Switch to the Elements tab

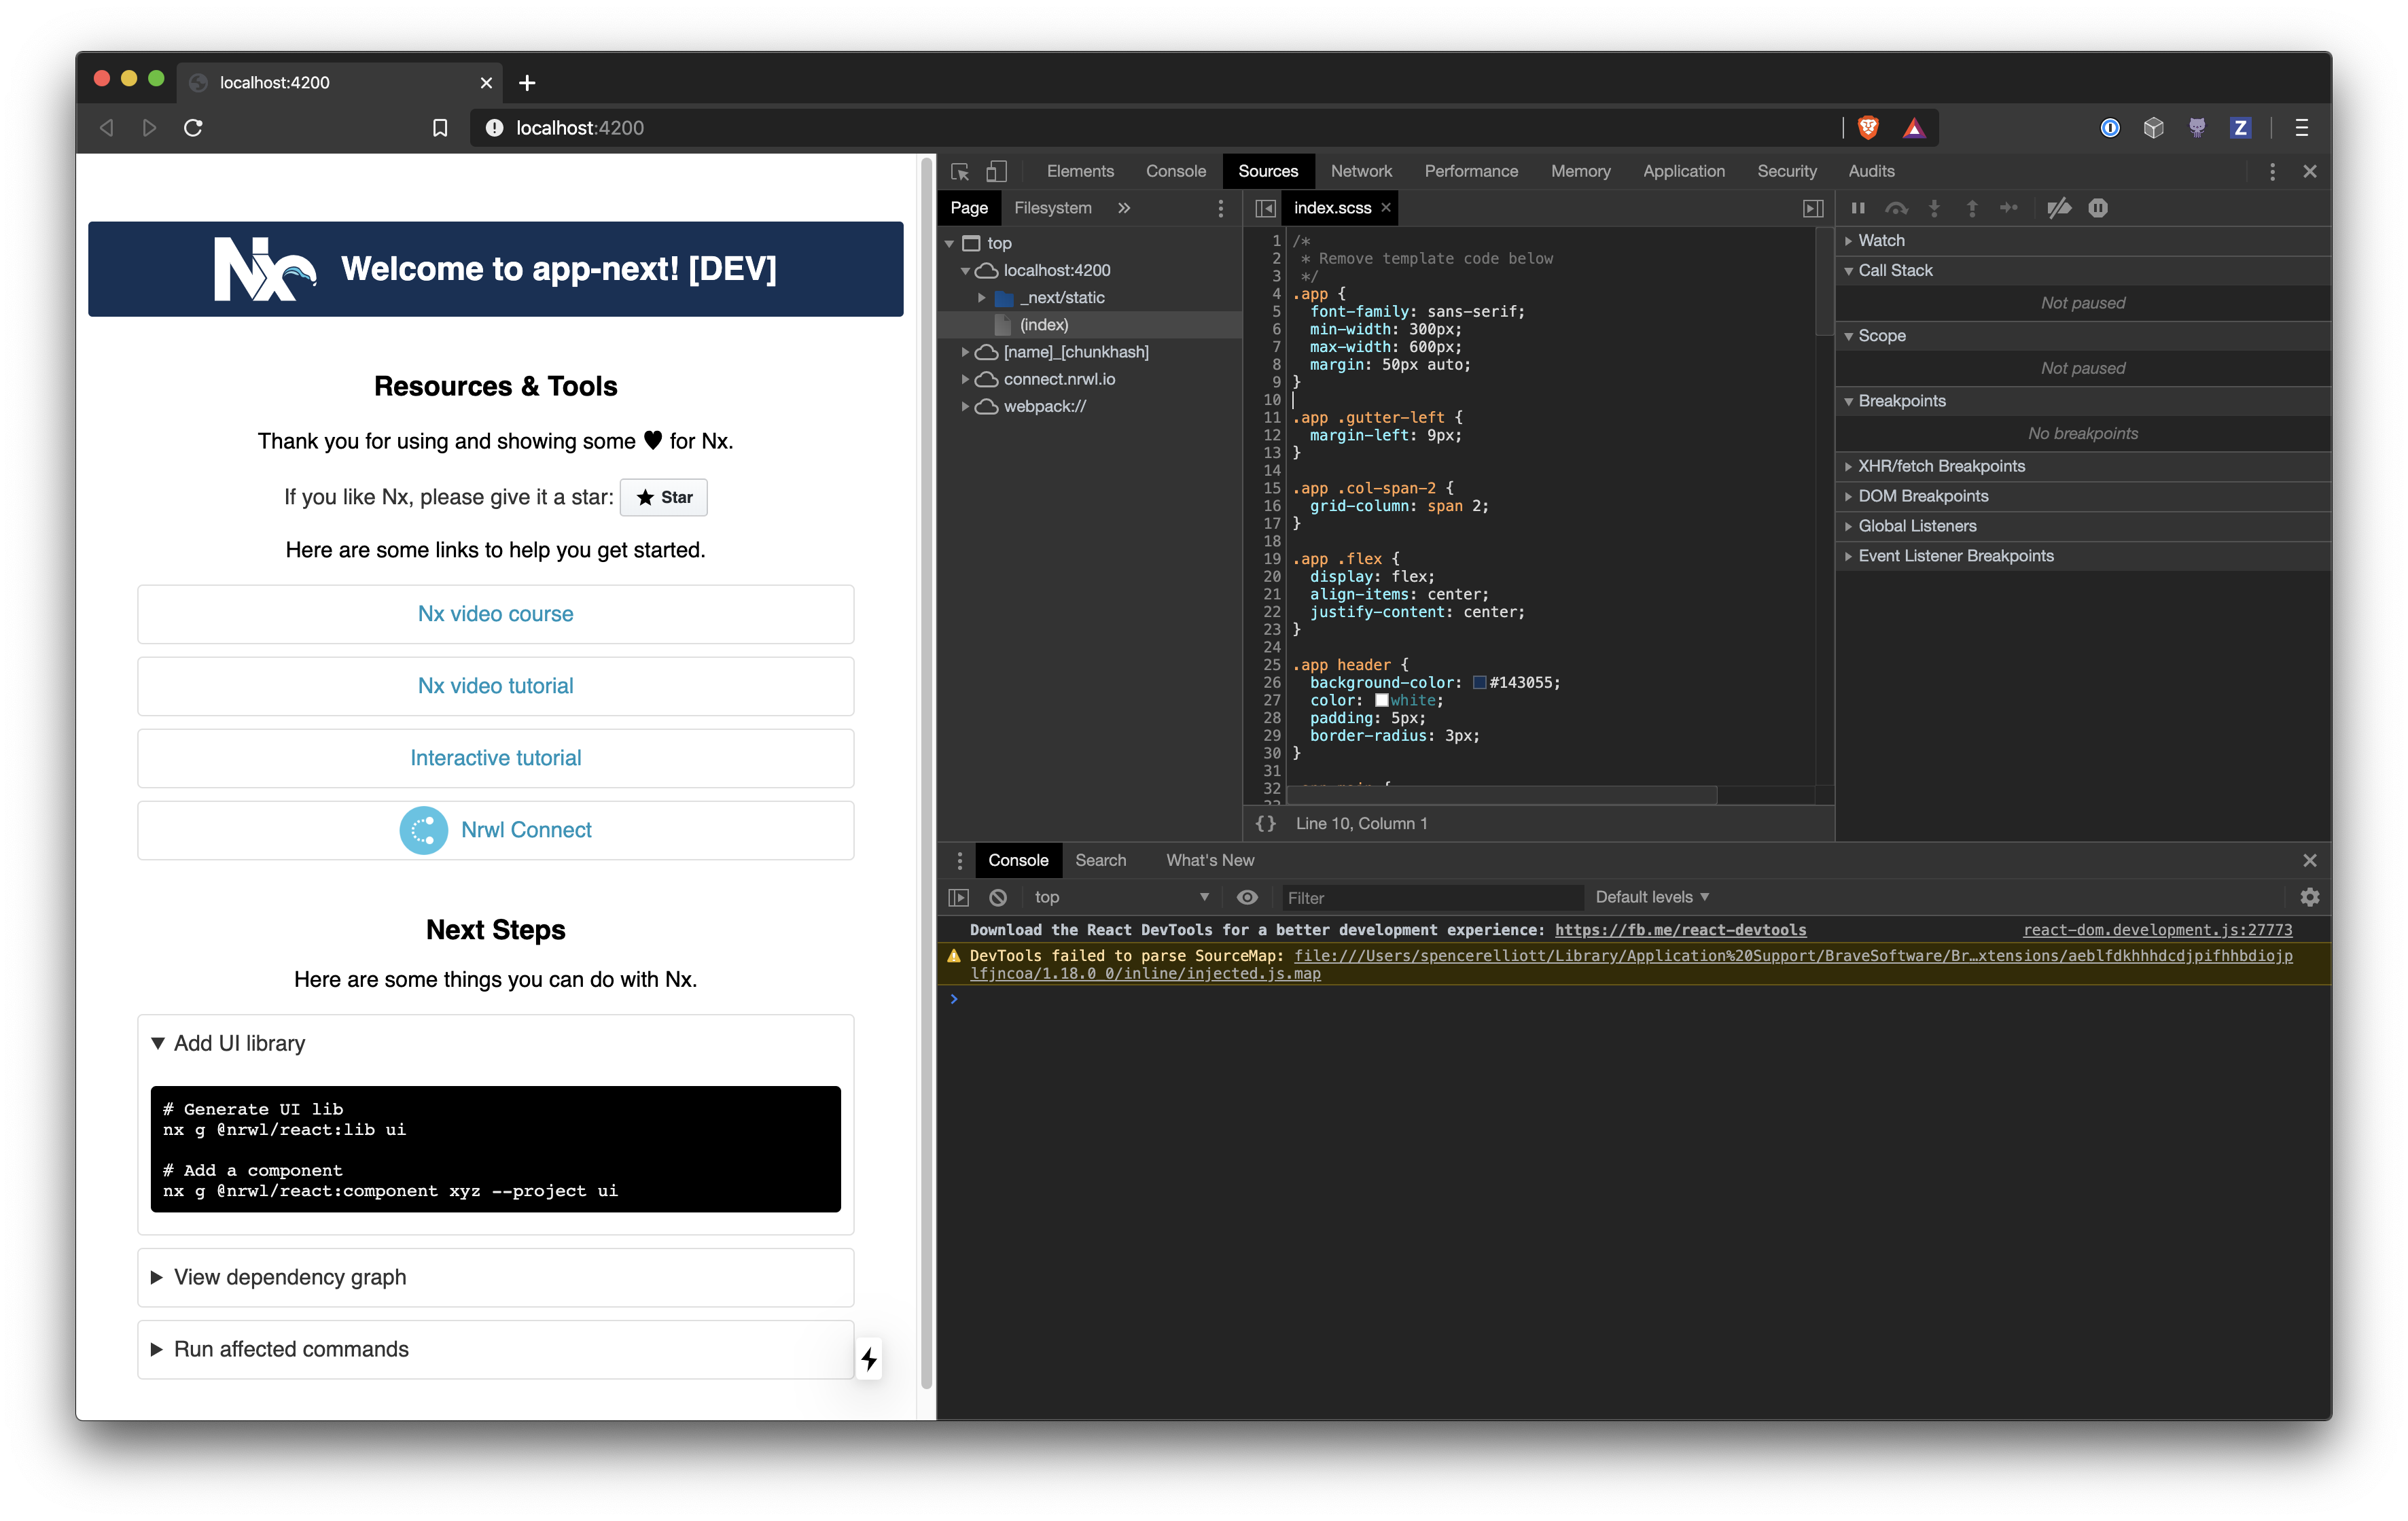pos(1079,171)
